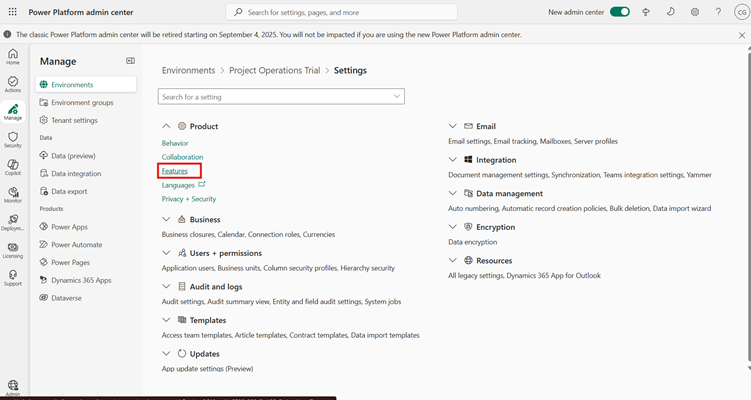
Task: Click the Product gear icon
Action: tap(182, 126)
